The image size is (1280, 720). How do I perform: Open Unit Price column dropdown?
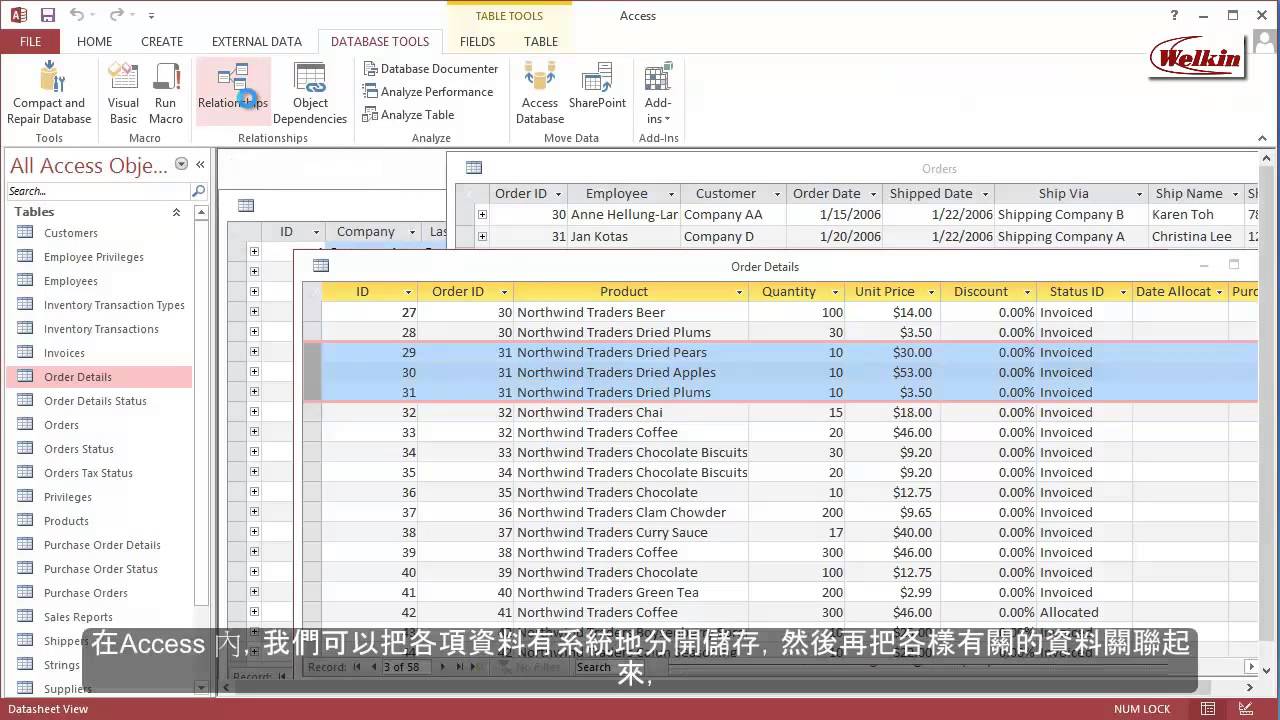pyautogui.click(x=932, y=292)
